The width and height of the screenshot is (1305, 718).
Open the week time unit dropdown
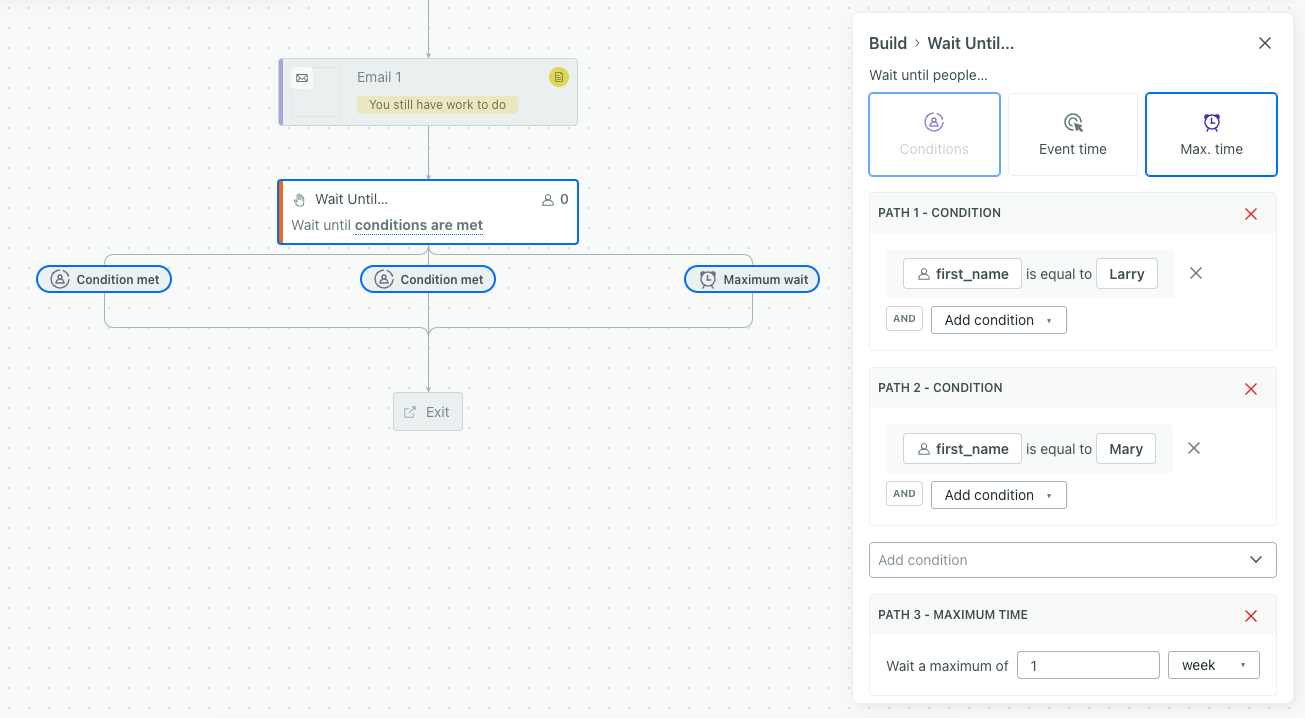1213,665
